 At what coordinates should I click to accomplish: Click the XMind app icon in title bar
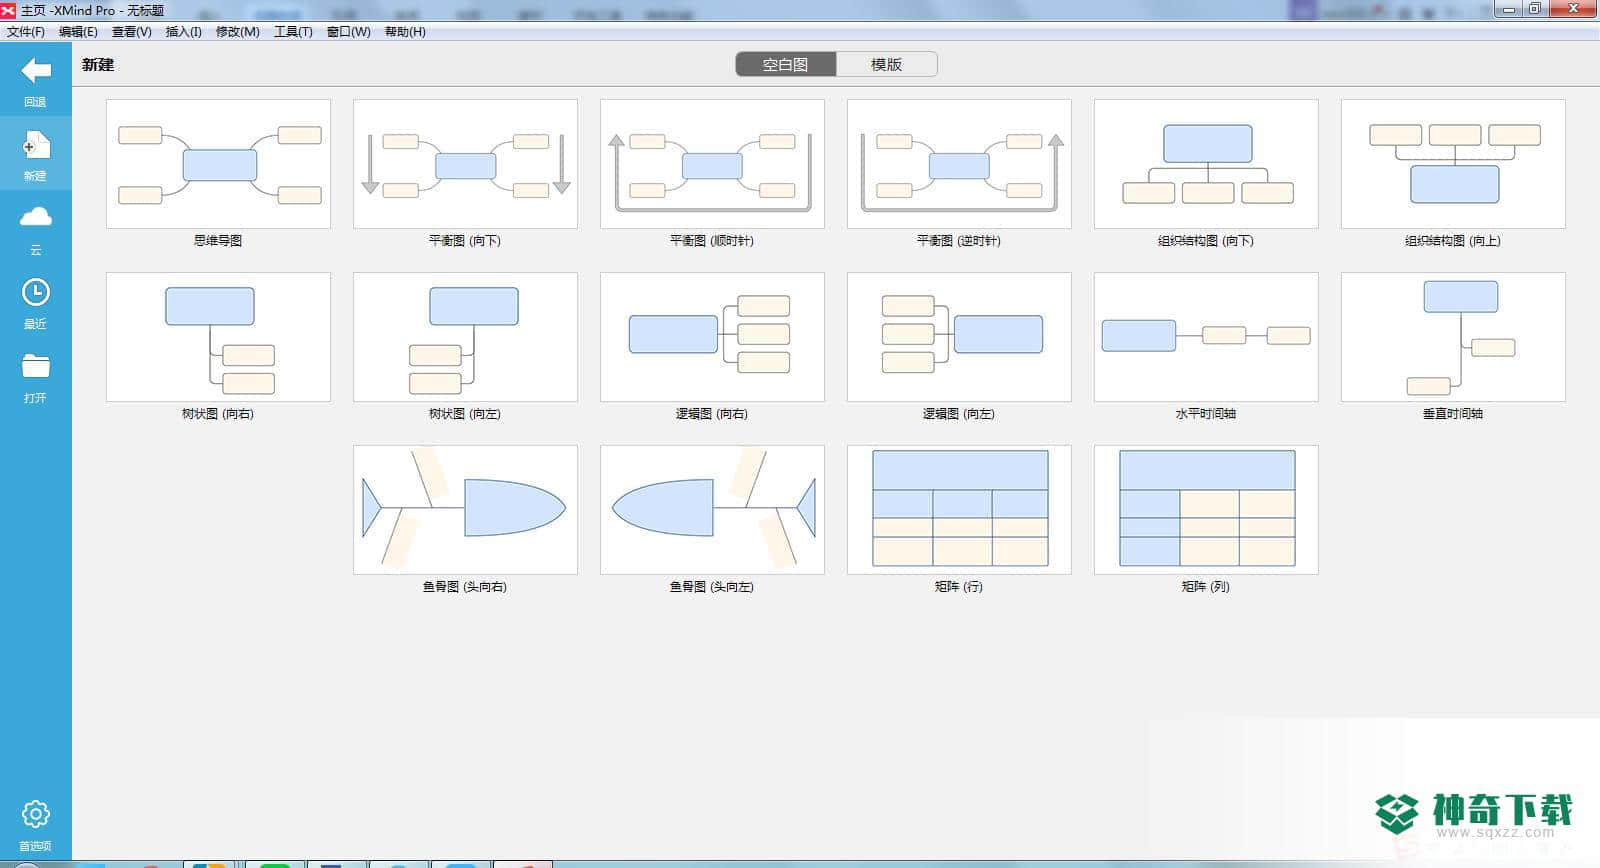tap(9, 10)
